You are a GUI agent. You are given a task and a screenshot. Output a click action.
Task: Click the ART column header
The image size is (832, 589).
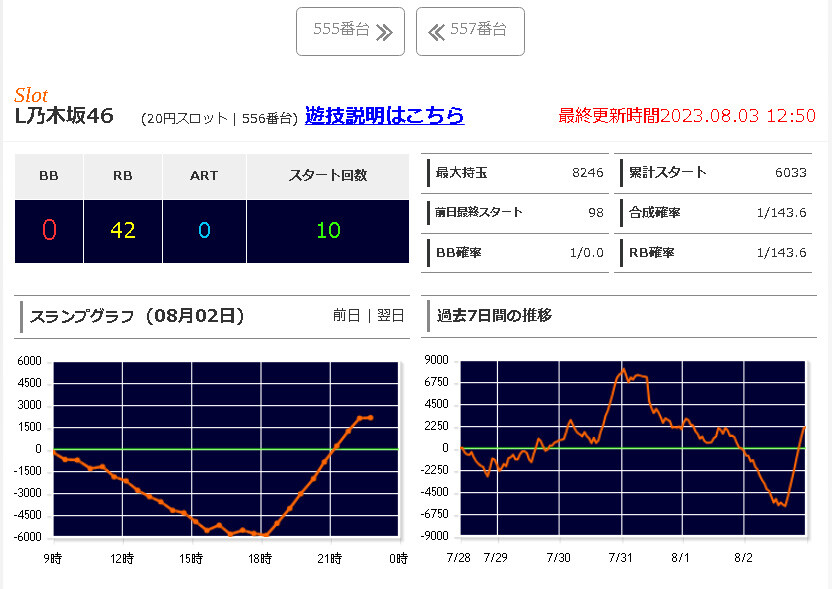click(204, 176)
